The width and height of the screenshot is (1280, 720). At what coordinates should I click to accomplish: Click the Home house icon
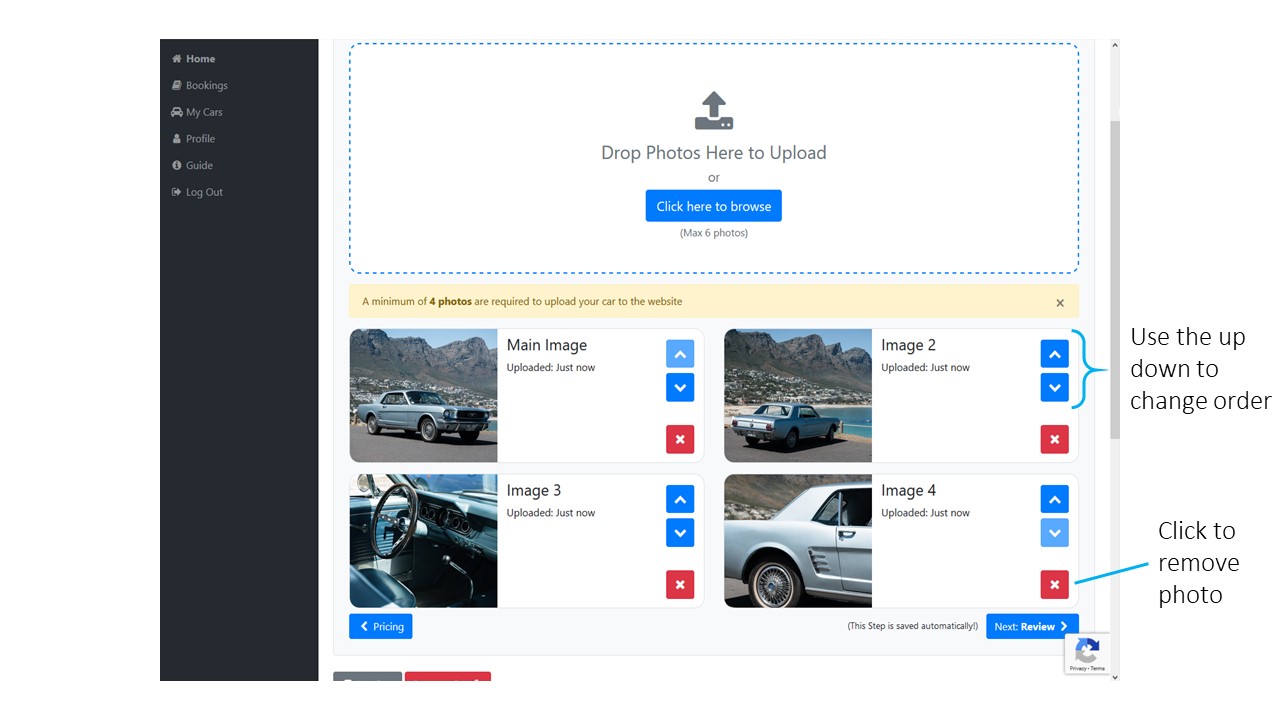pos(177,59)
